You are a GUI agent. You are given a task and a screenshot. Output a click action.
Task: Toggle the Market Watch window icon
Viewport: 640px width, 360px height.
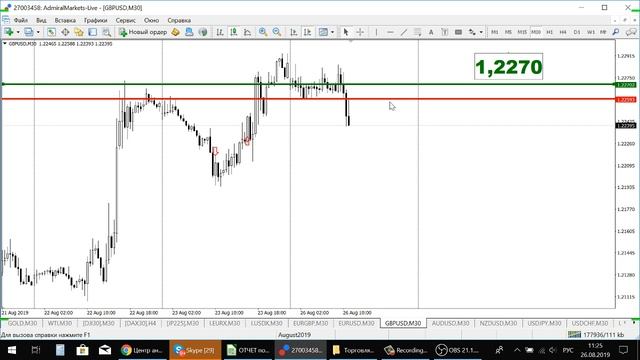coord(51,32)
